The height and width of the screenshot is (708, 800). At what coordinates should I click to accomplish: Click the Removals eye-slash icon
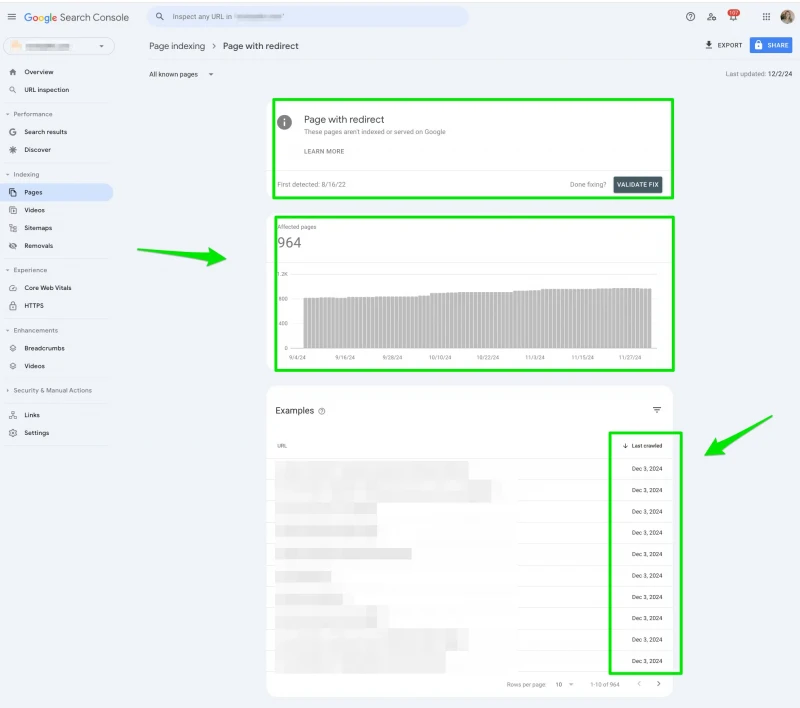click(13, 246)
